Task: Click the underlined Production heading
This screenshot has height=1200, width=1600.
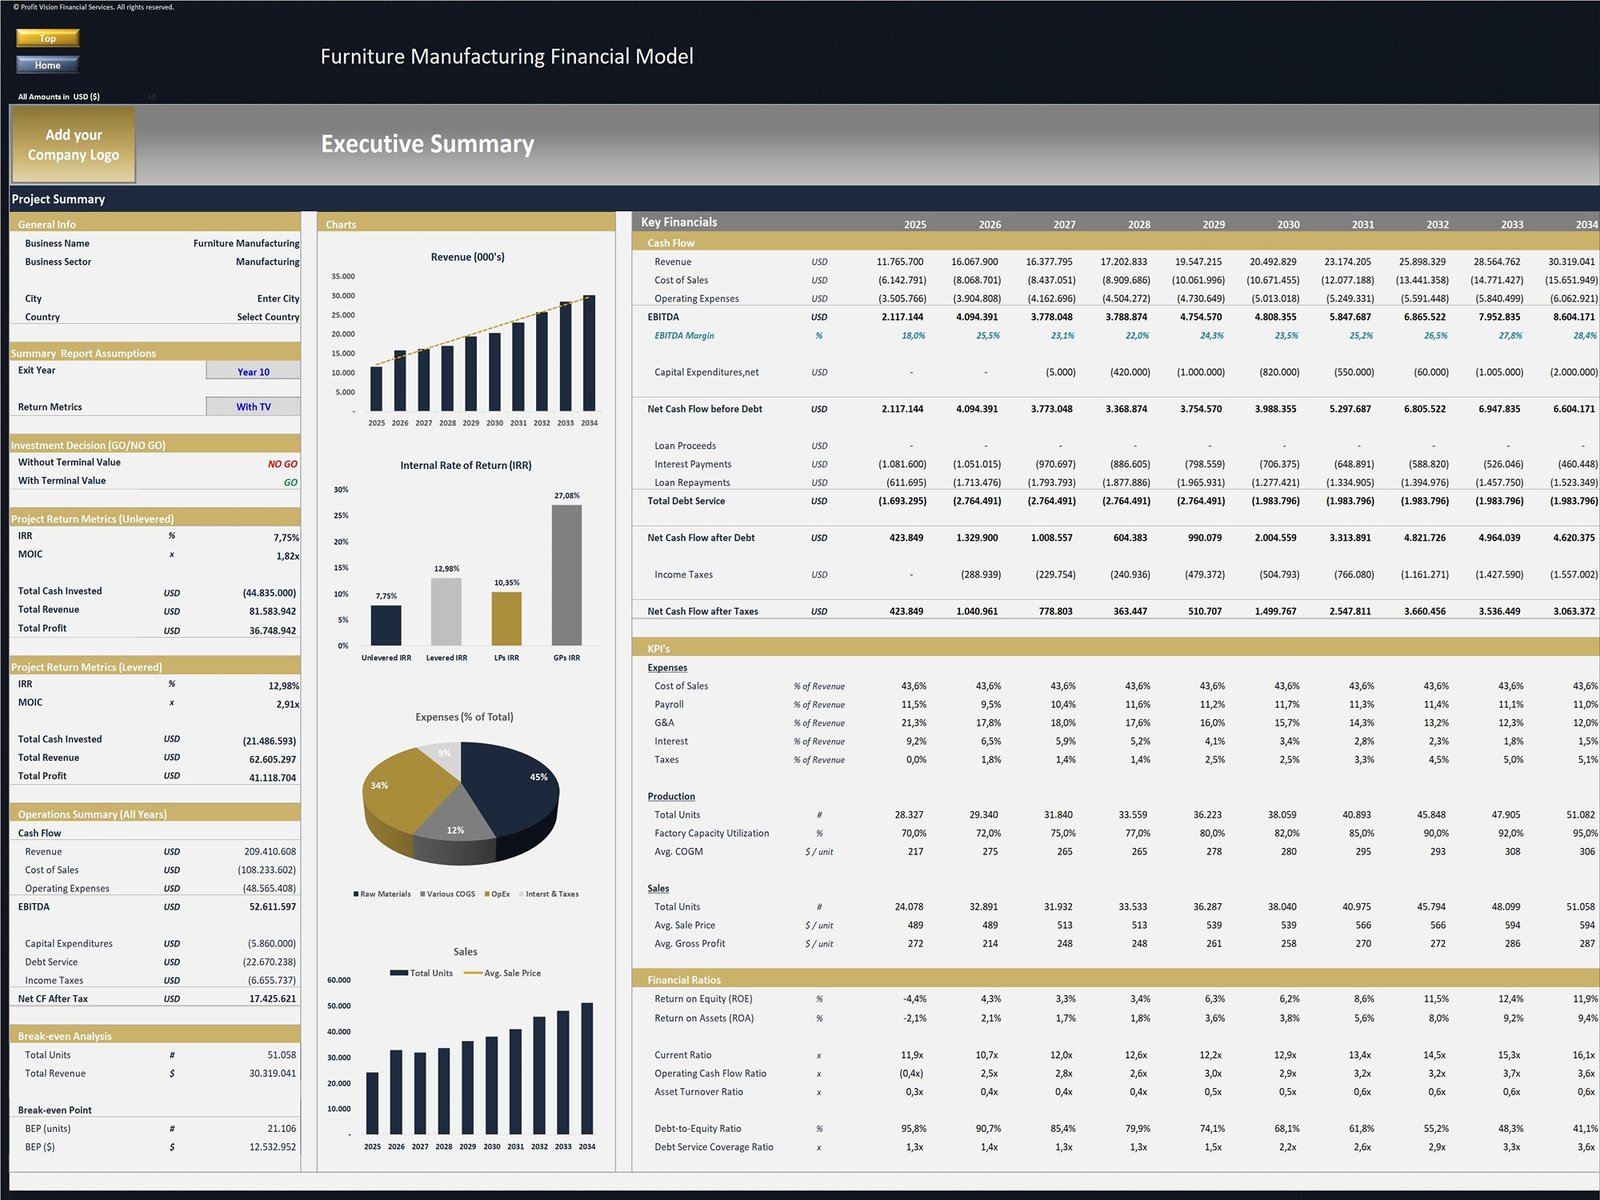Action: click(x=671, y=797)
